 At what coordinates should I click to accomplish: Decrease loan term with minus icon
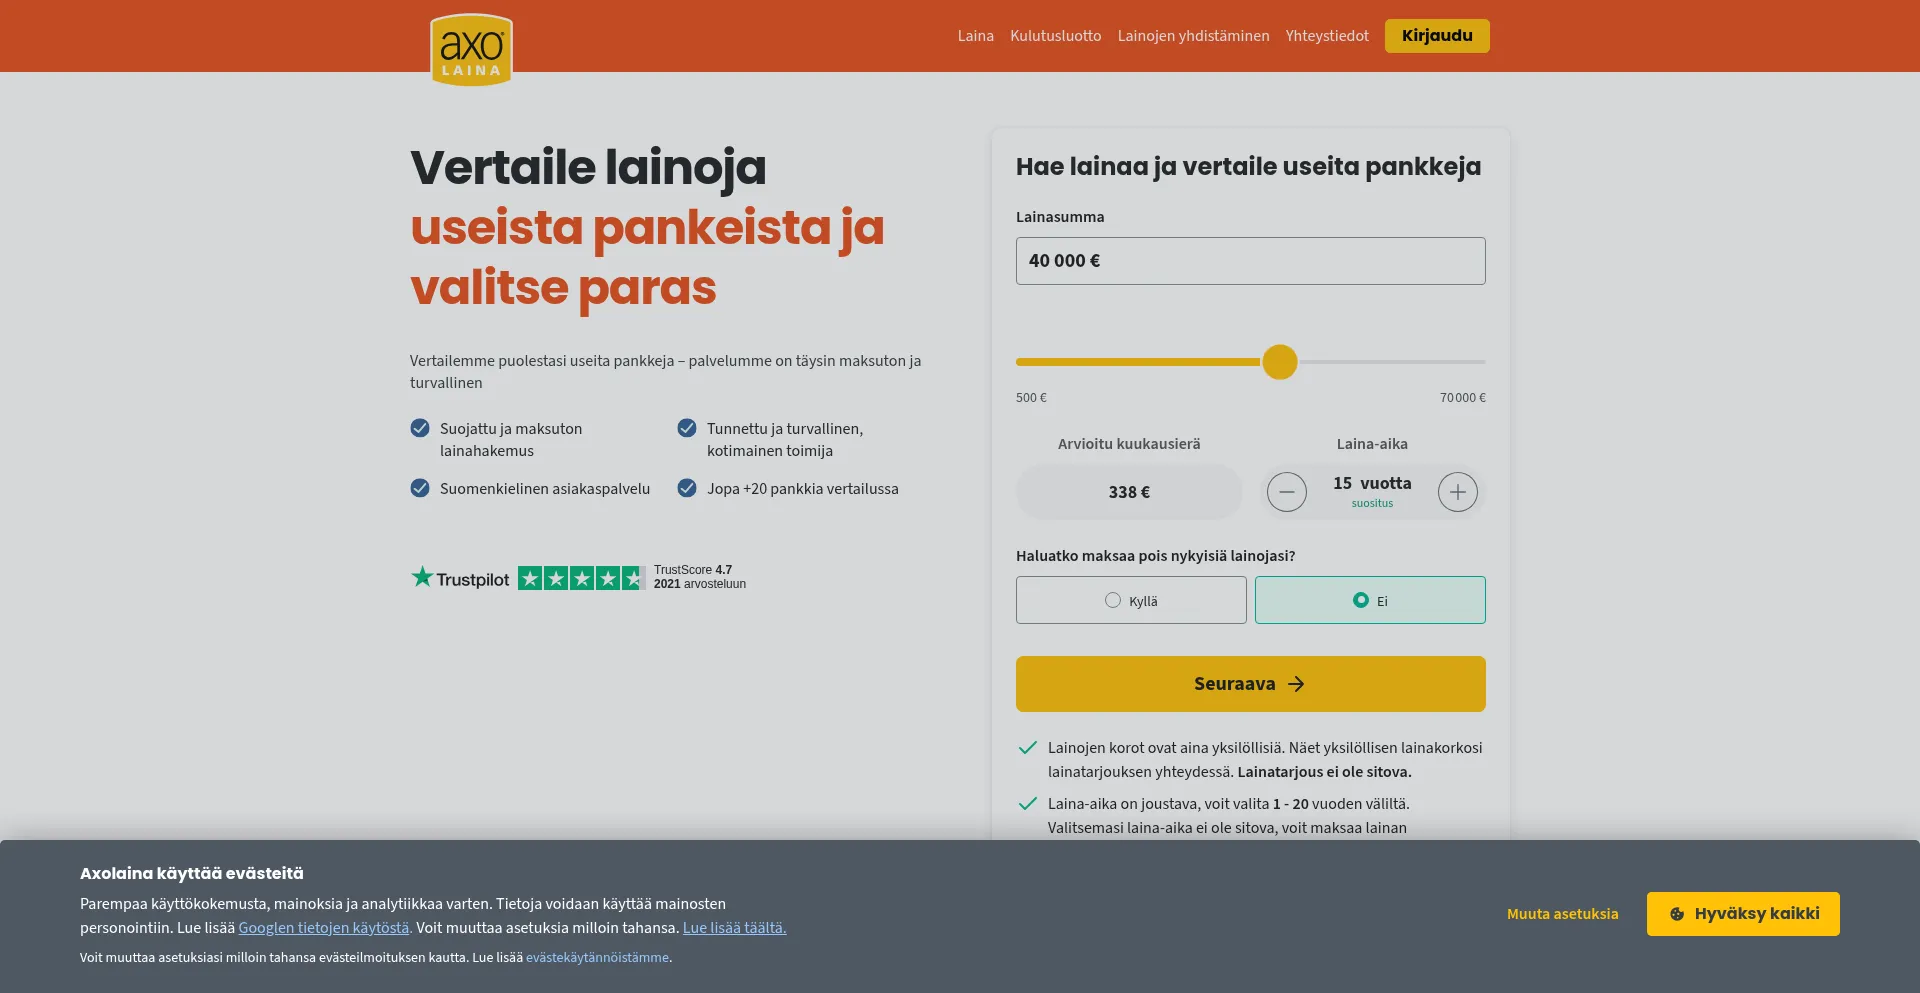pyautogui.click(x=1286, y=492)
